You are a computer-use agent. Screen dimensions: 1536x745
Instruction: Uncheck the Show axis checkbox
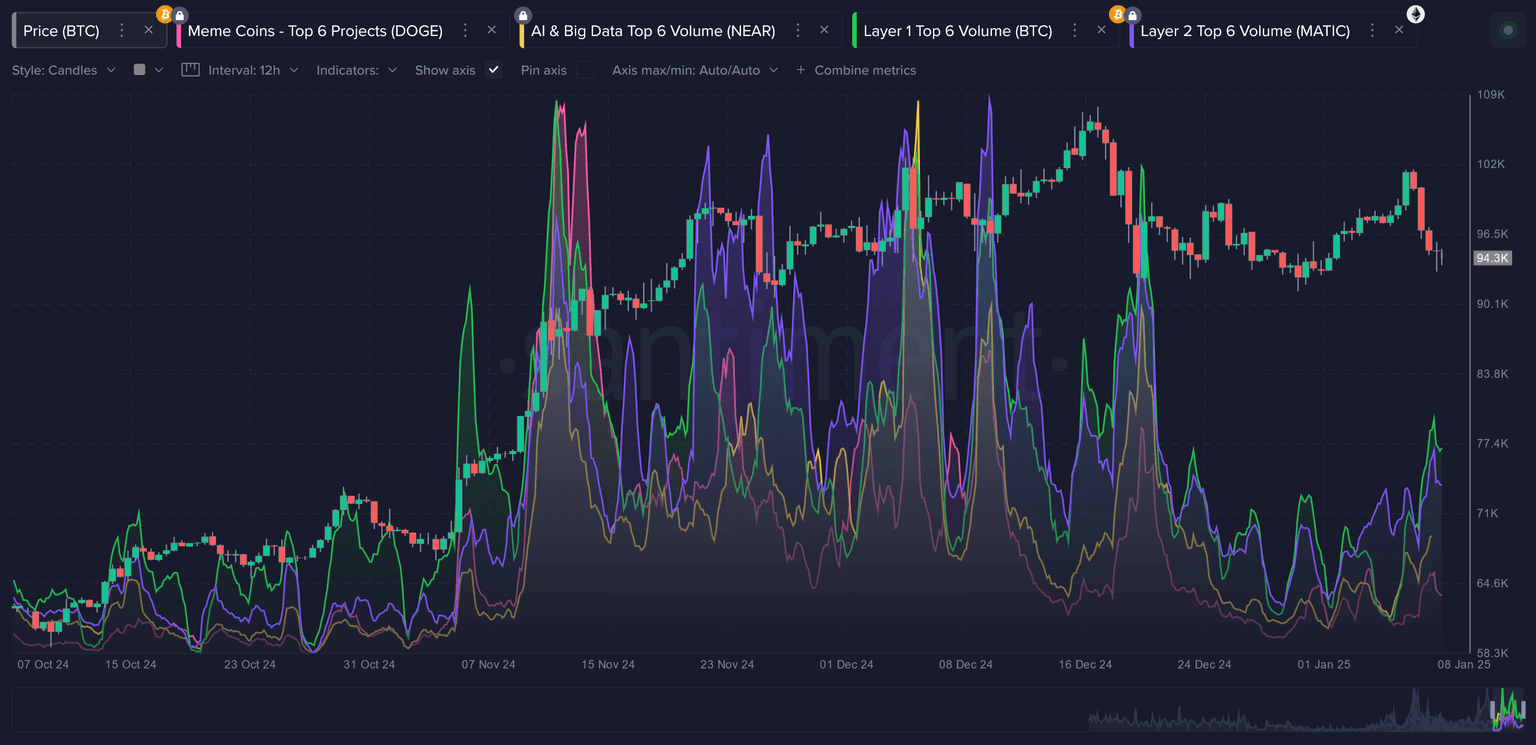click(x=493, y=70)
